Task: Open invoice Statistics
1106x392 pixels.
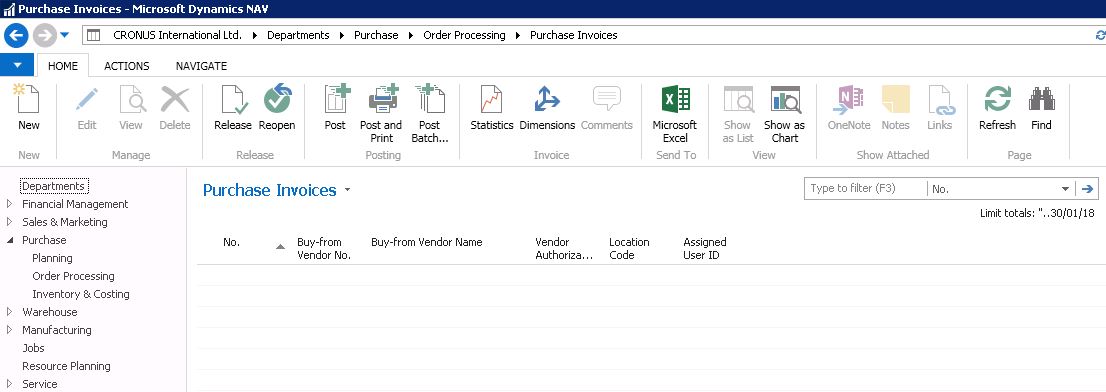Action: pos(492,109)
